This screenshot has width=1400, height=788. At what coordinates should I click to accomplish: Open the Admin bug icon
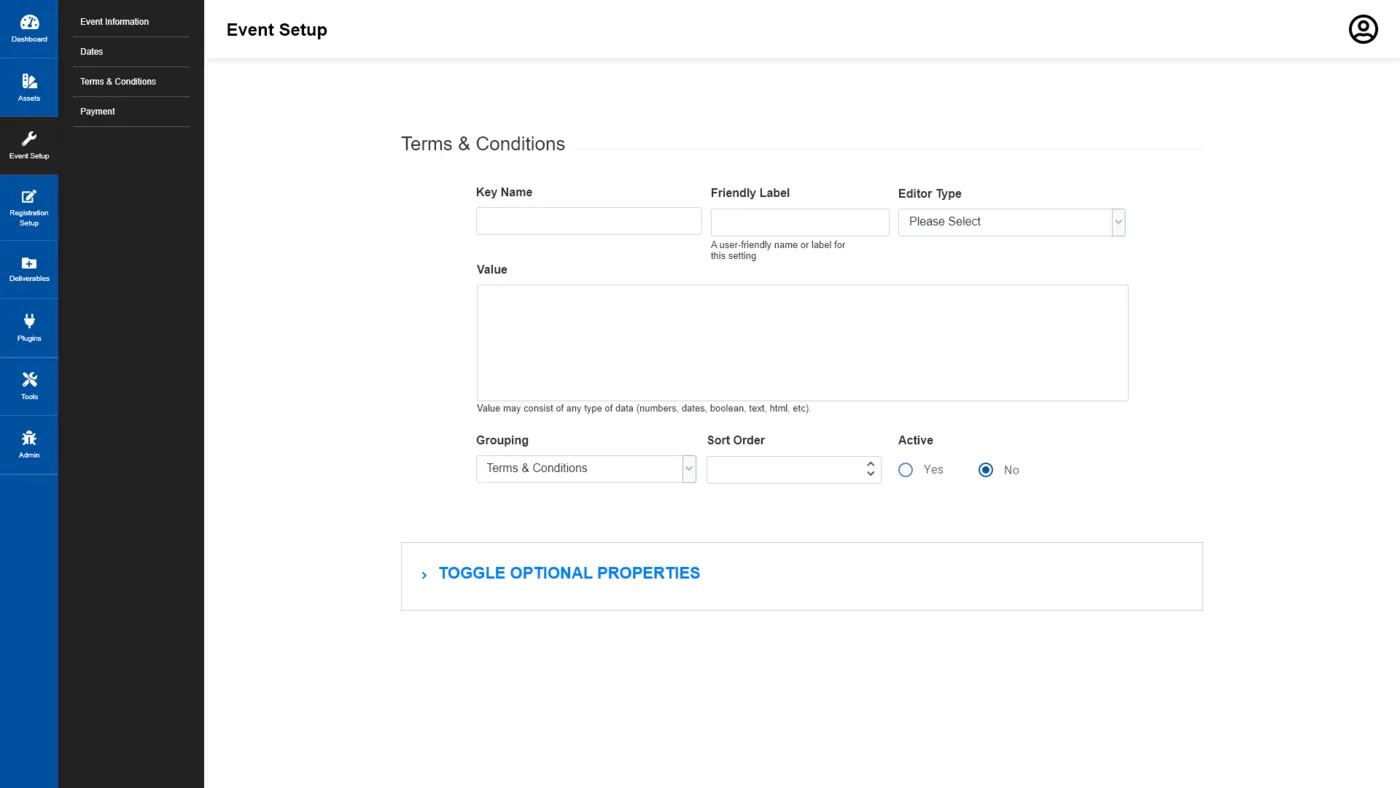(29, 438)
